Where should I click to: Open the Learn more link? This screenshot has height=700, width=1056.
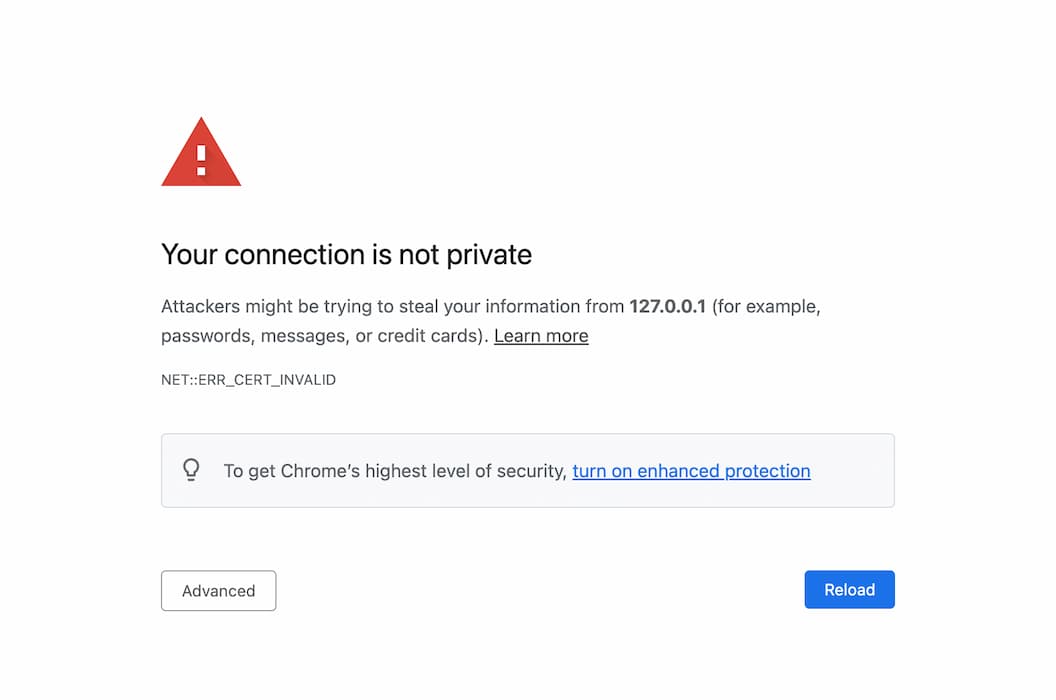(x=541, y=336)
